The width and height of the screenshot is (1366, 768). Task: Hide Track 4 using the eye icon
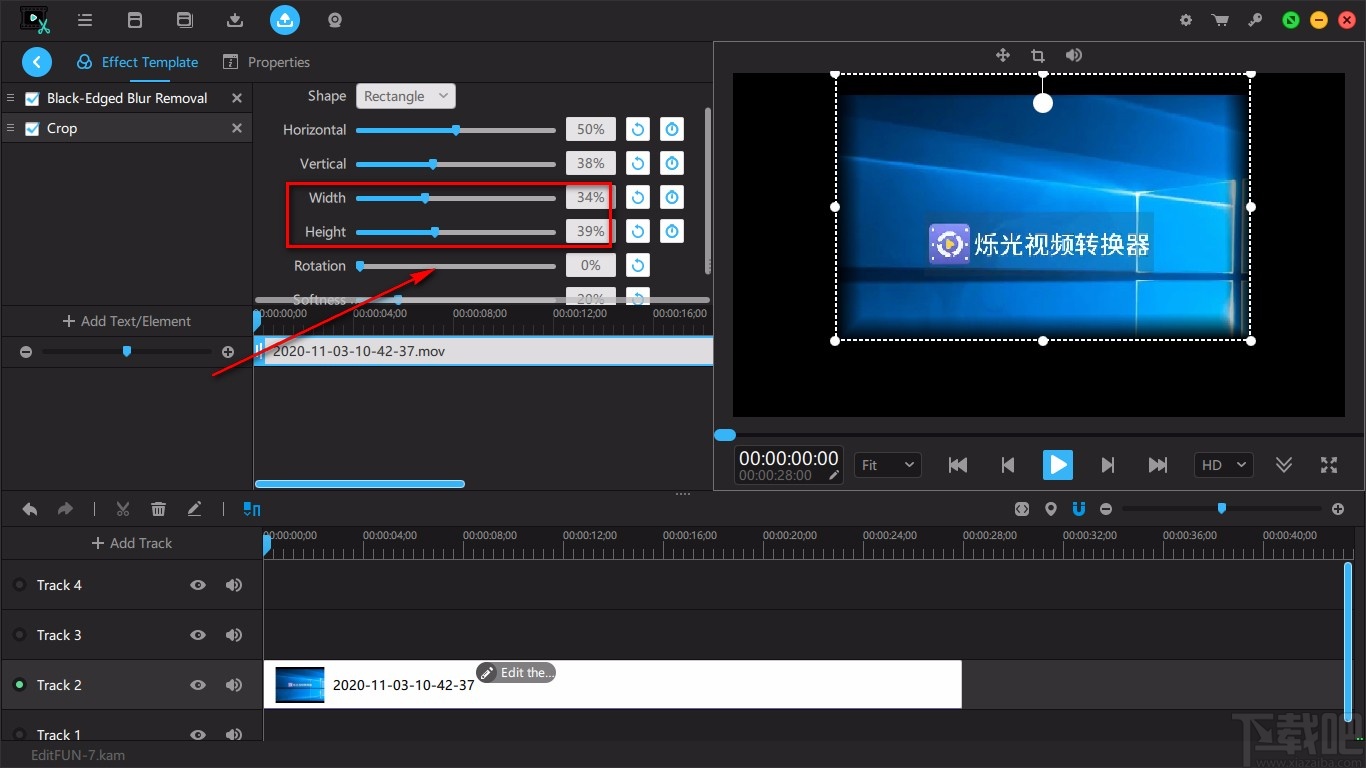tap(198, 585)
